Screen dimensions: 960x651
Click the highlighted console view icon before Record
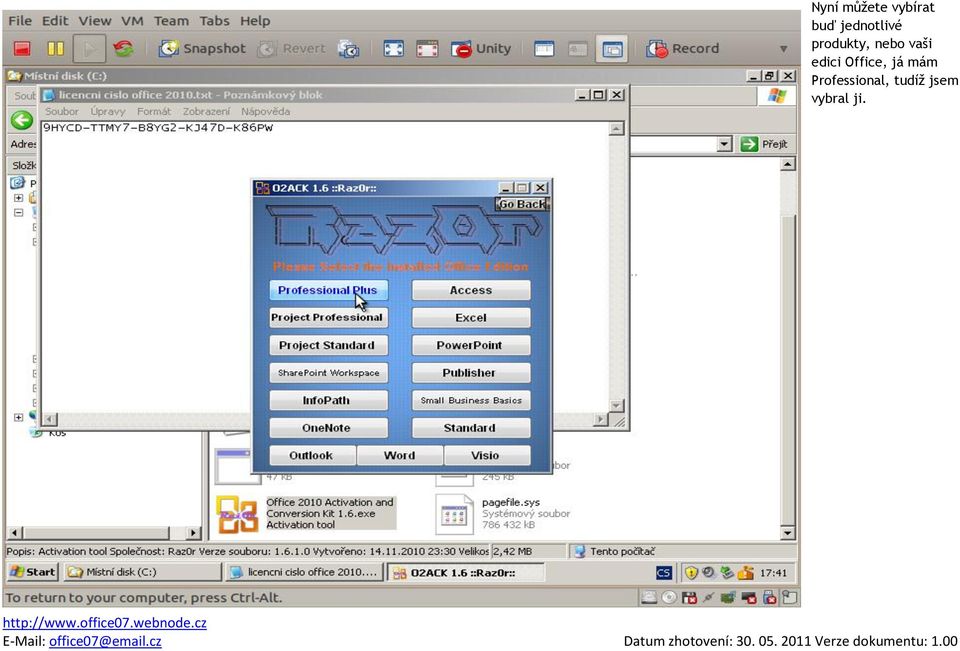612,48
